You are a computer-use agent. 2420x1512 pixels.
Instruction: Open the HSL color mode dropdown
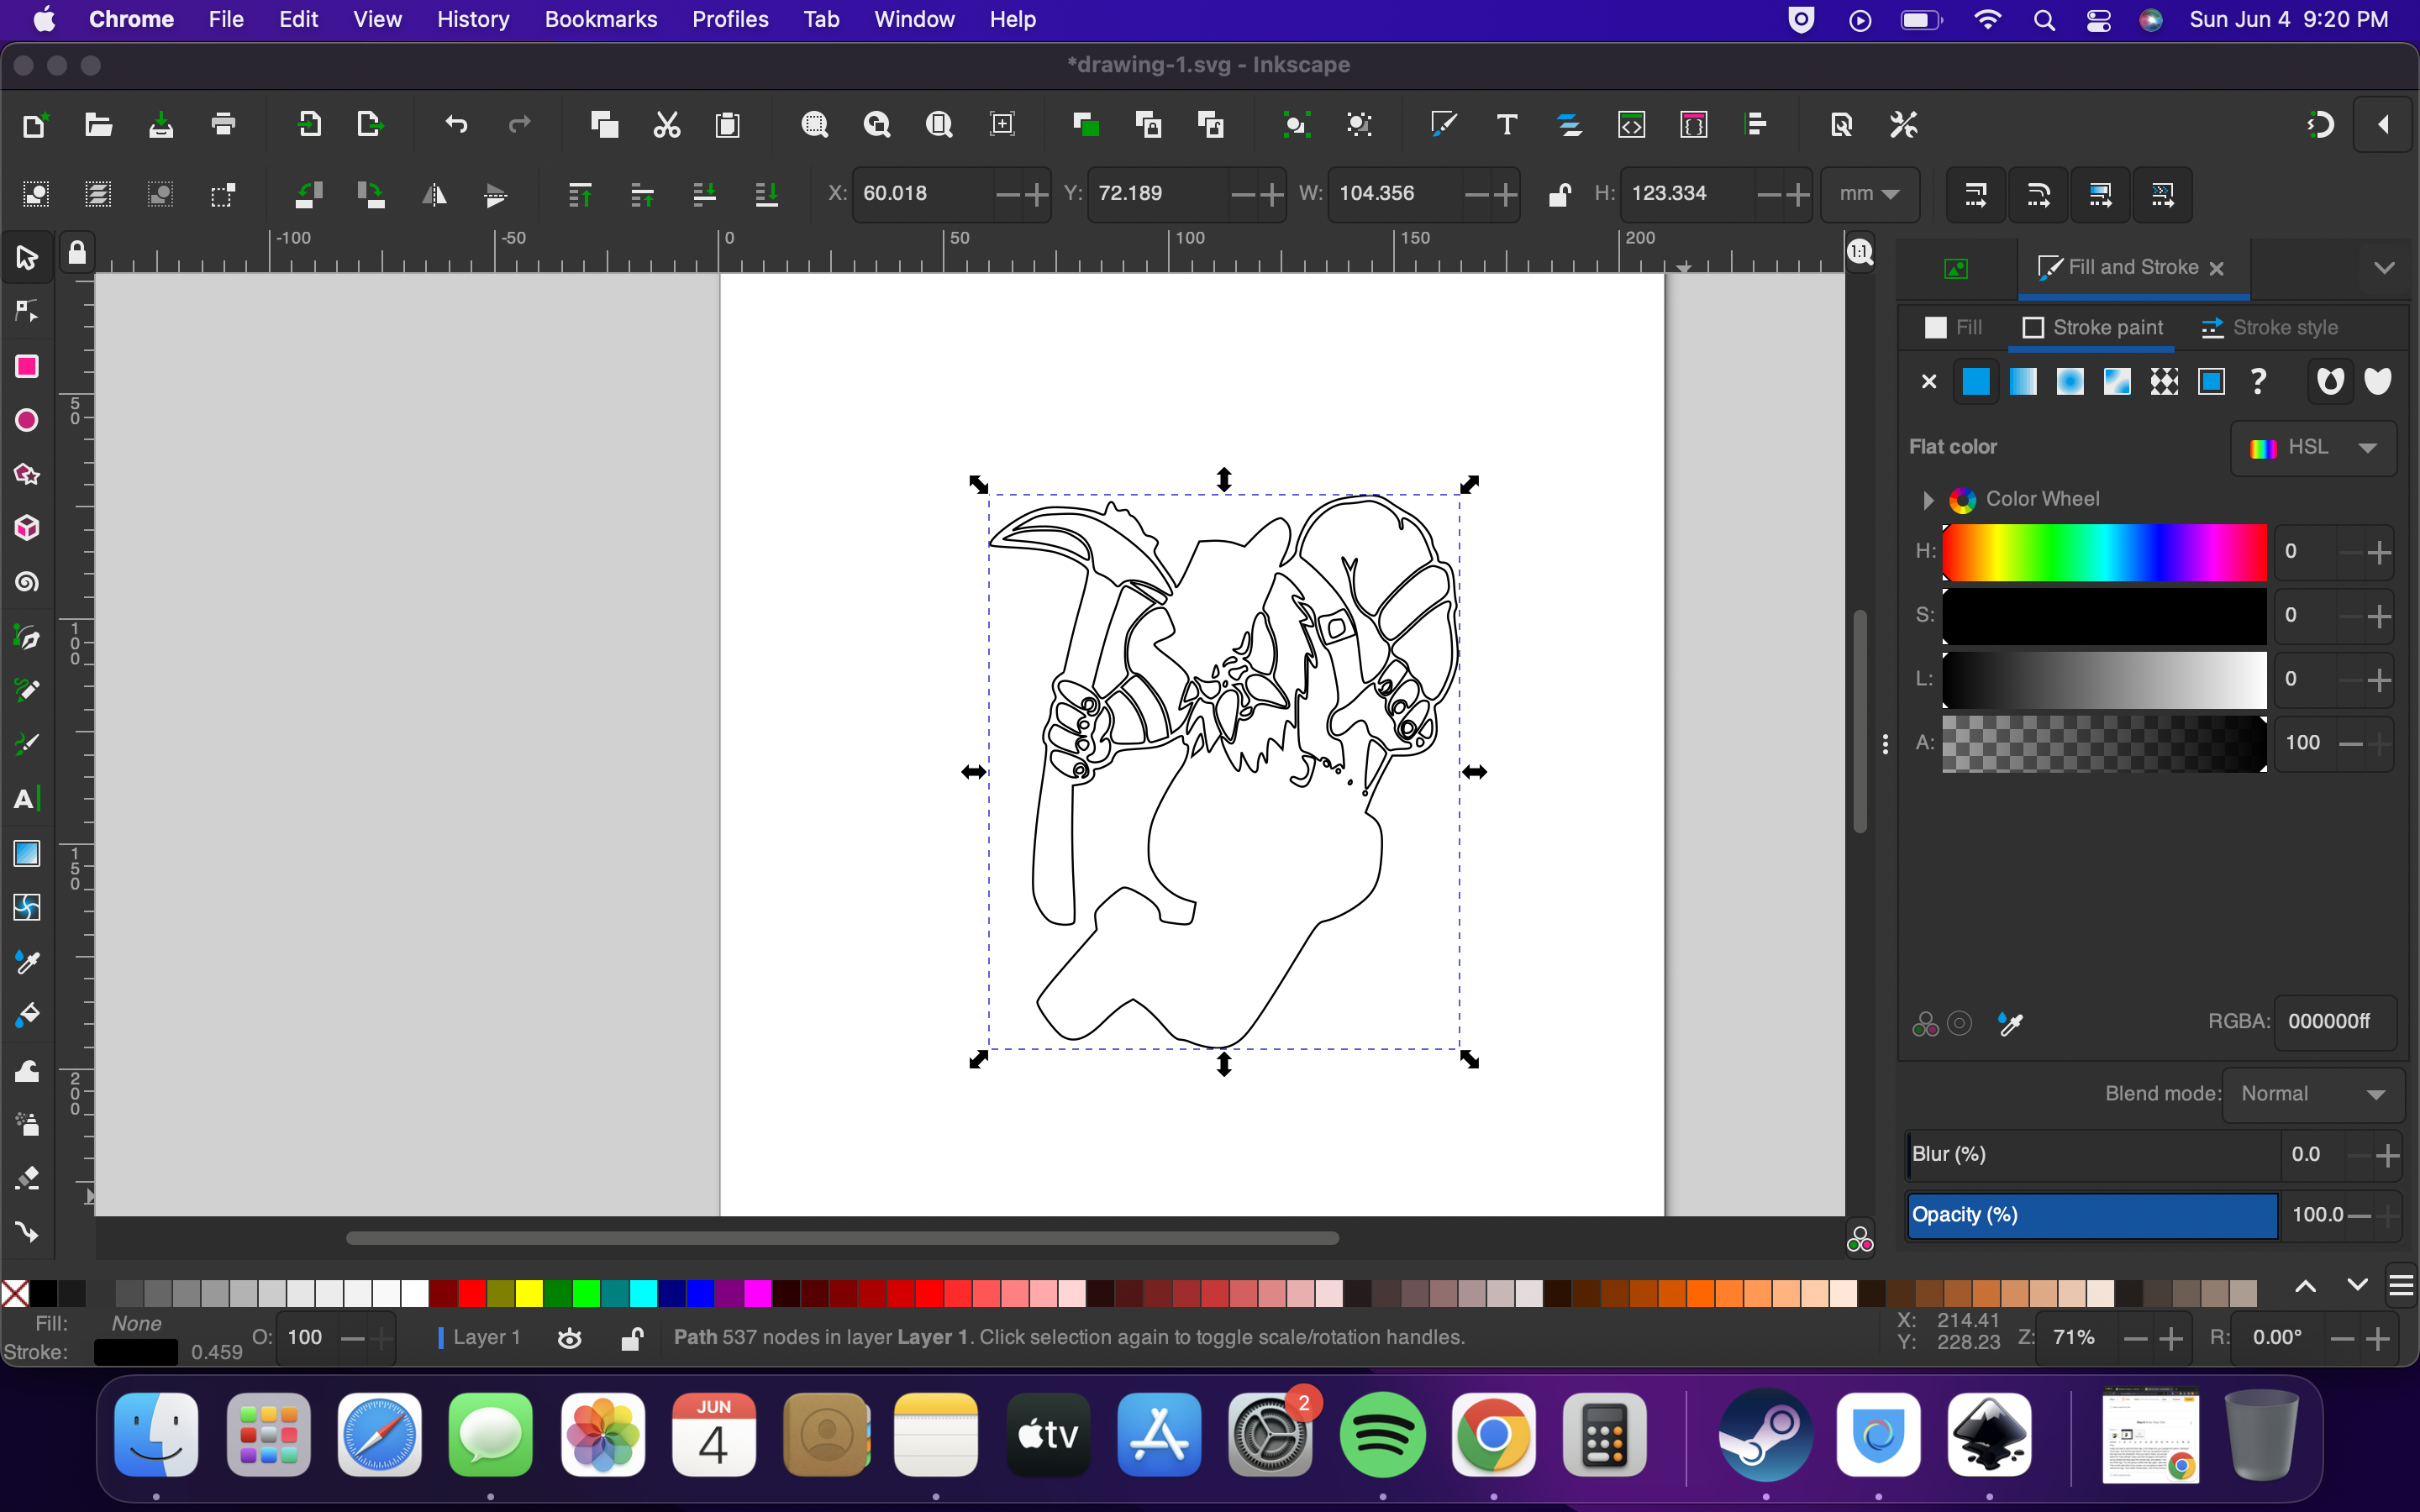pos(2368,446)
